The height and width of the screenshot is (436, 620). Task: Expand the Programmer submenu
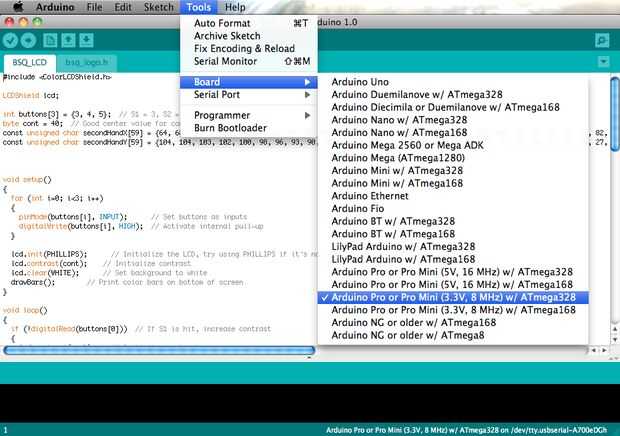point(249,115)
